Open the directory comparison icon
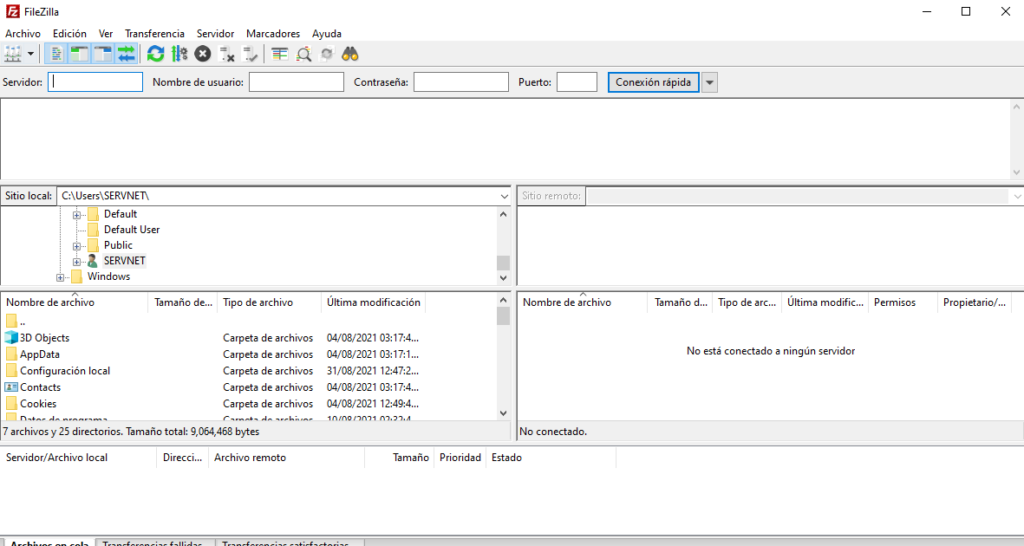This screenshot has height=546, width=1024. coord(279,53)
